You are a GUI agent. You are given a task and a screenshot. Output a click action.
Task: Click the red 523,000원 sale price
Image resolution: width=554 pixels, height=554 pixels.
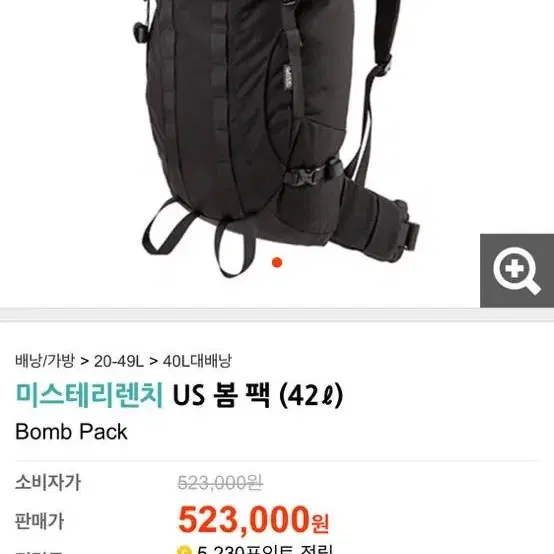click(x=254, y=520)
